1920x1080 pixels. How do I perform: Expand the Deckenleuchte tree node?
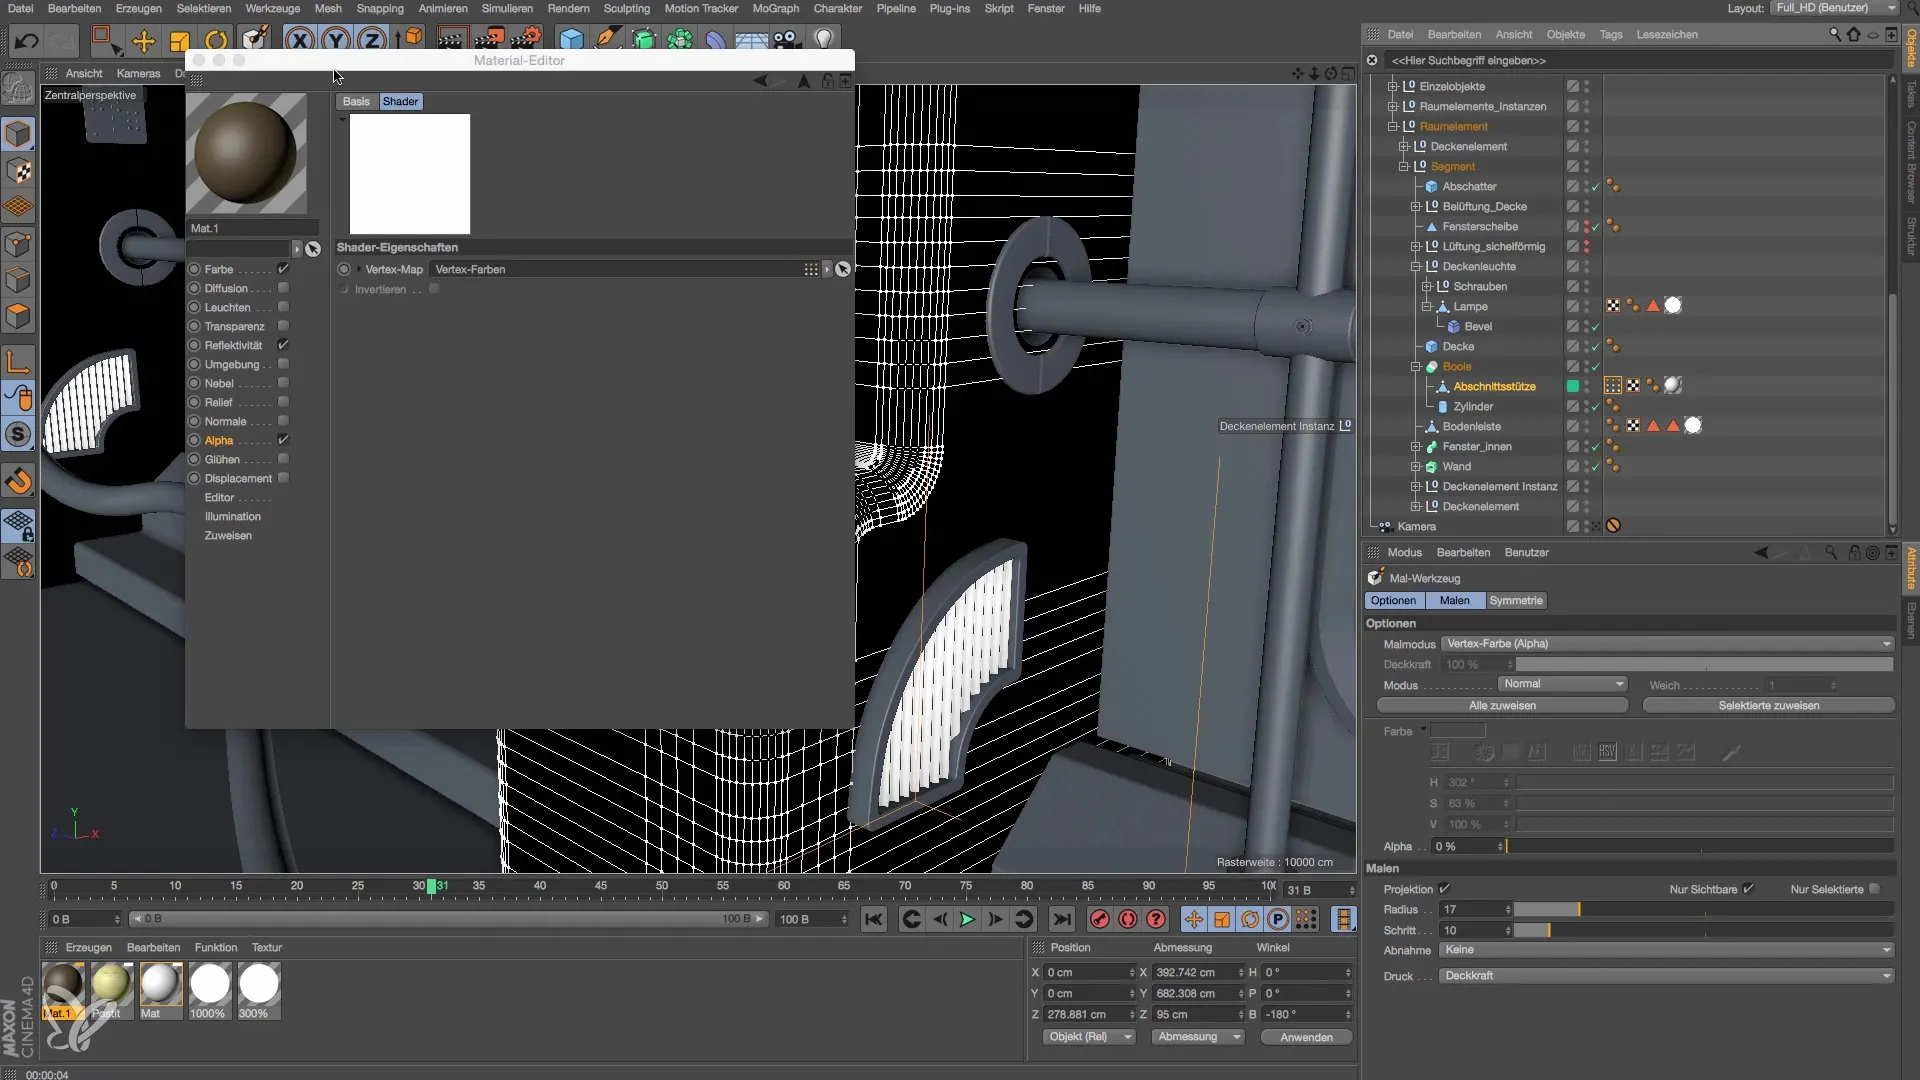pos(1415,267)
